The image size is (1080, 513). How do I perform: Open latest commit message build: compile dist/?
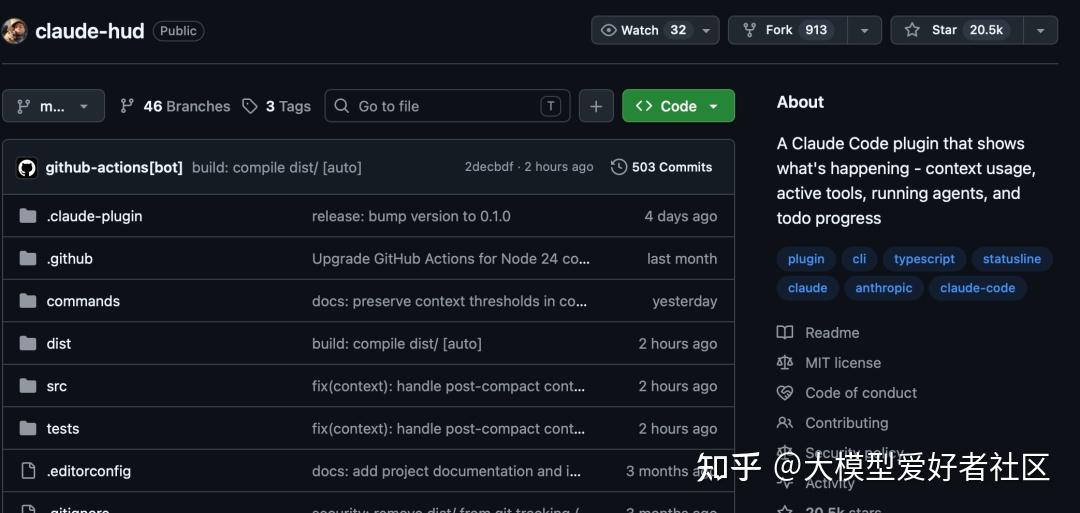point(276,167)
